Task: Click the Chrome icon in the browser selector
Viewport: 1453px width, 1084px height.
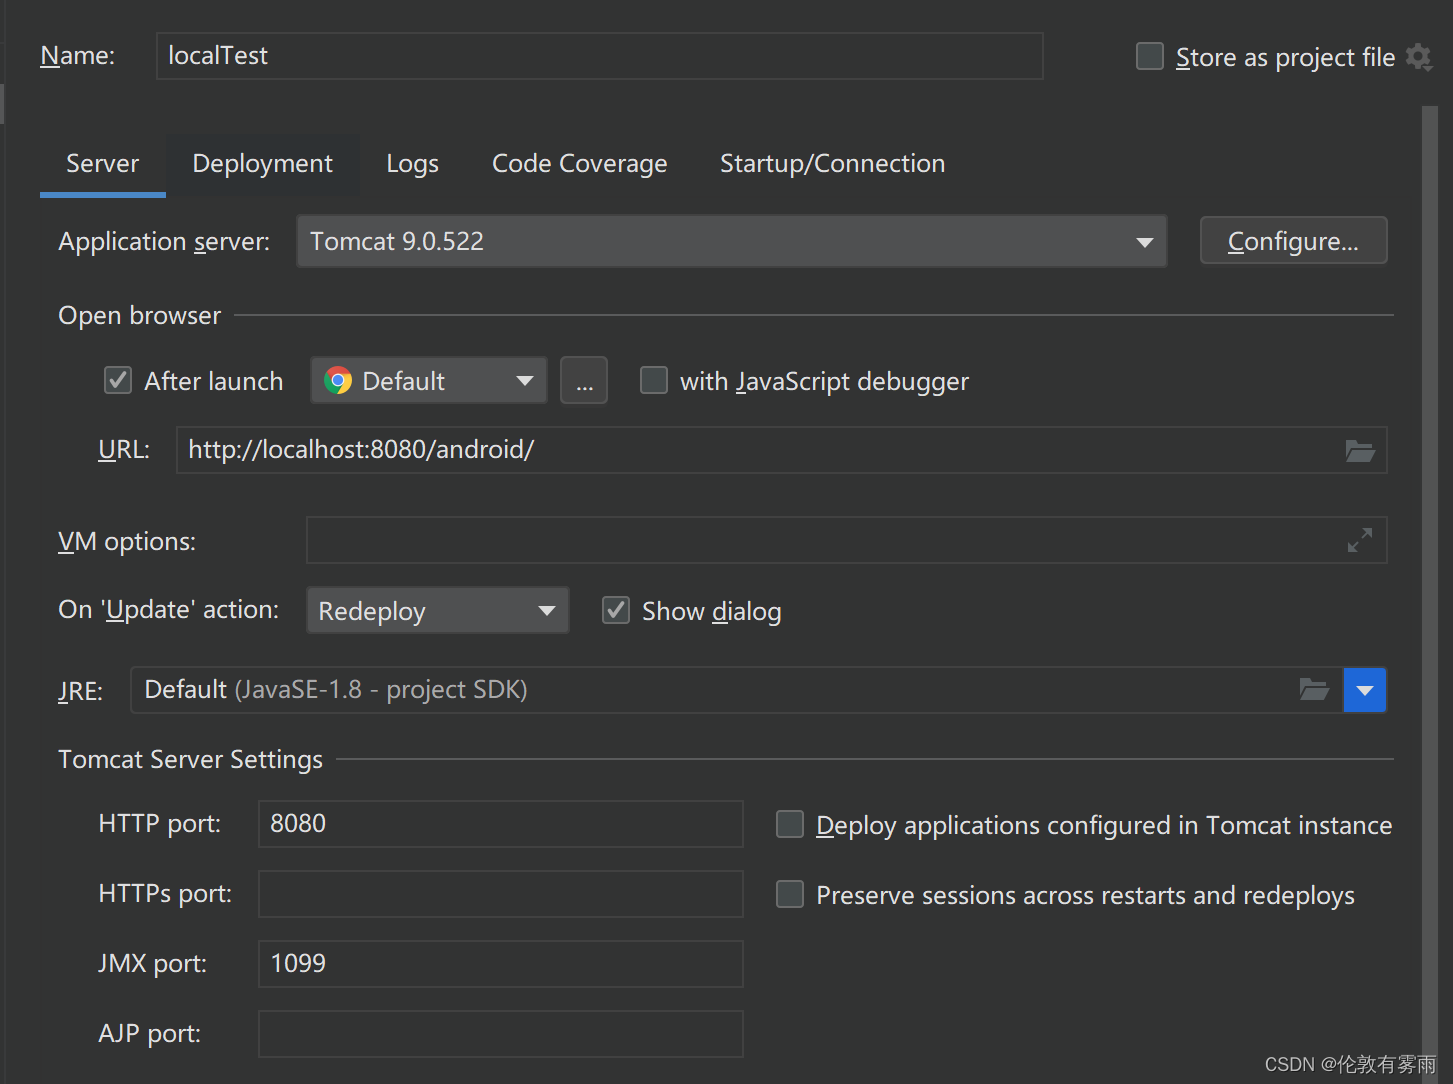Action: point(338,381)
